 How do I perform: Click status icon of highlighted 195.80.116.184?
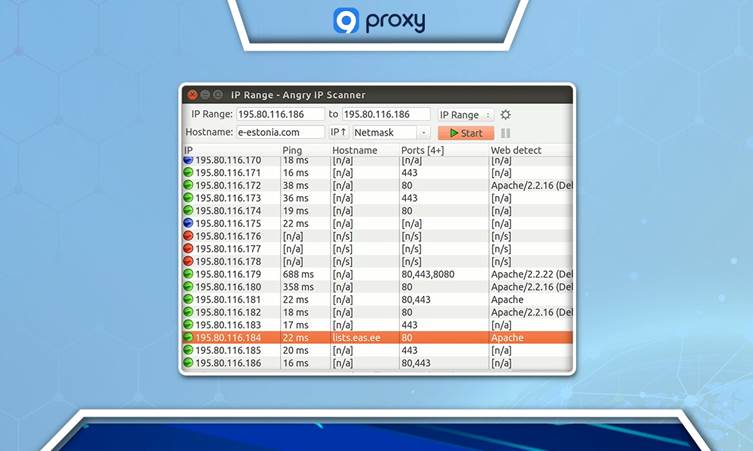[x=188, y=338]
